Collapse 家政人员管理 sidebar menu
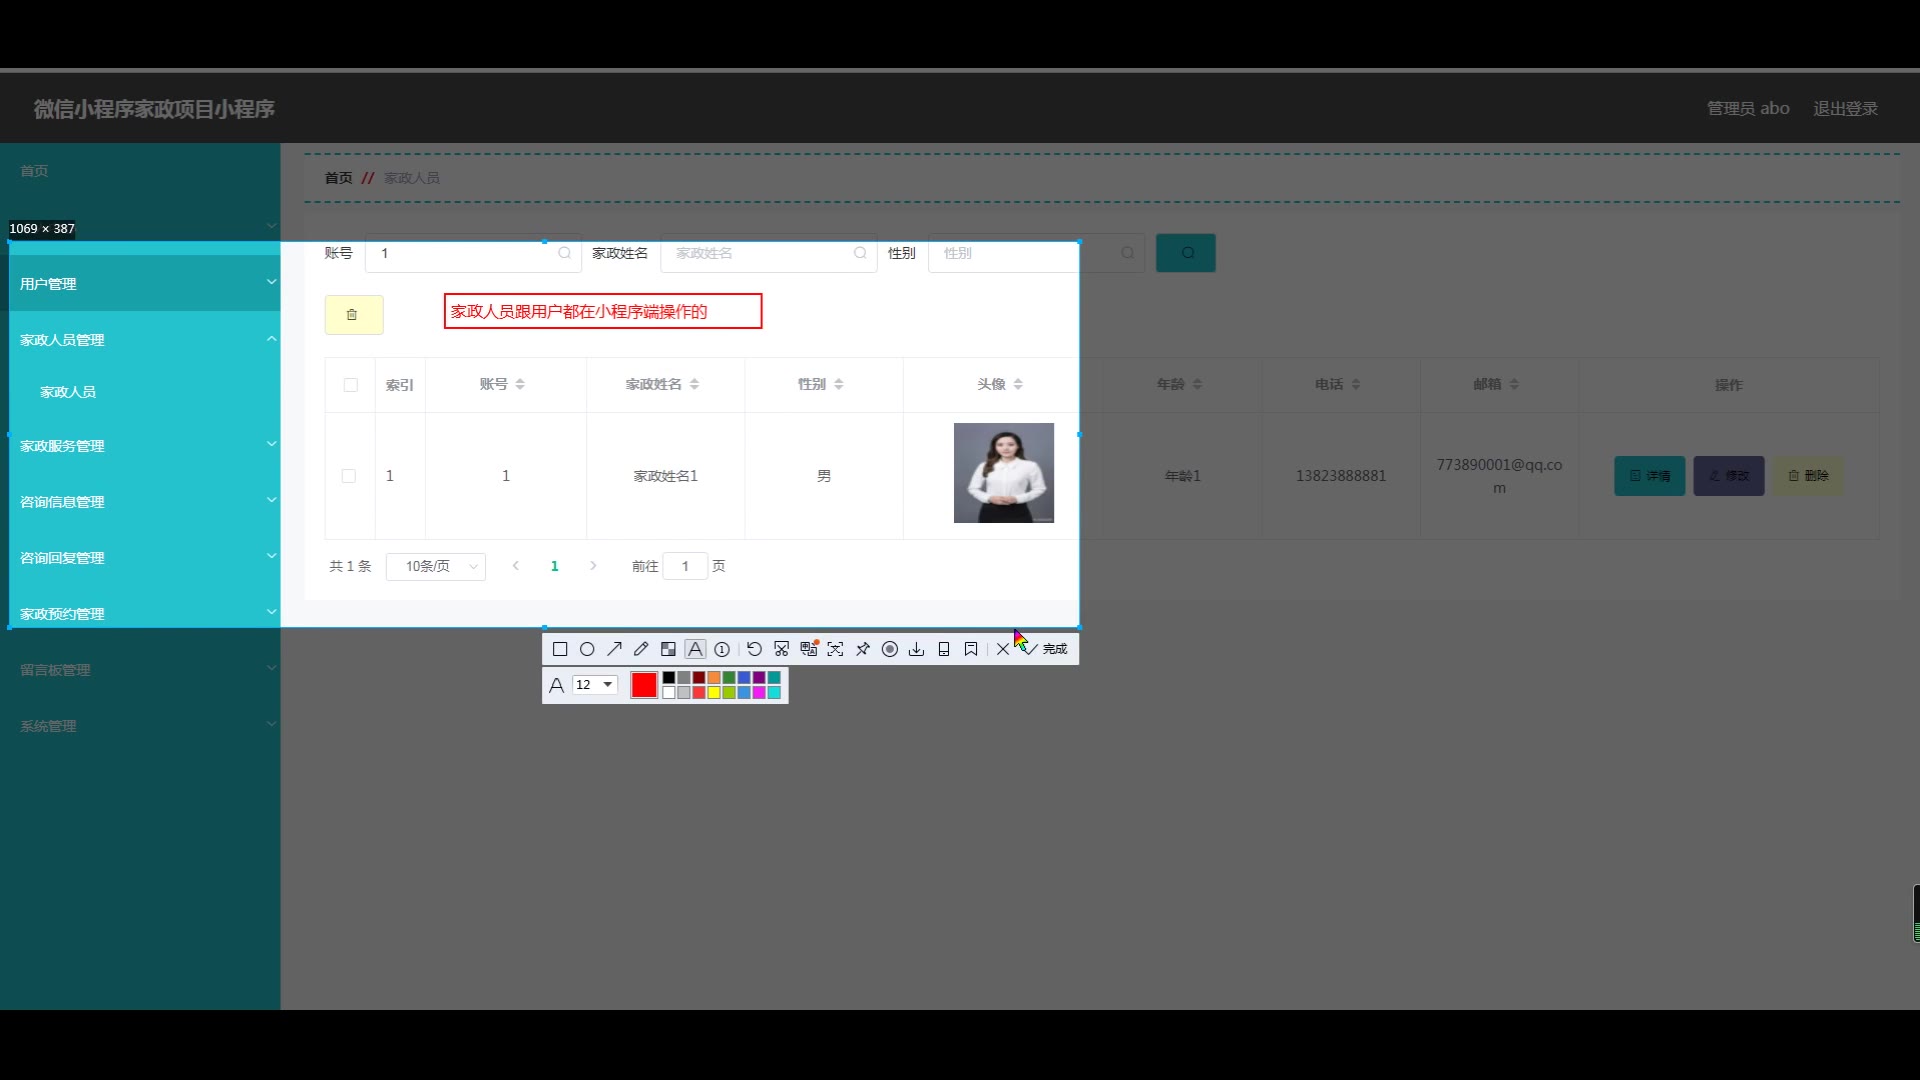 140,340
